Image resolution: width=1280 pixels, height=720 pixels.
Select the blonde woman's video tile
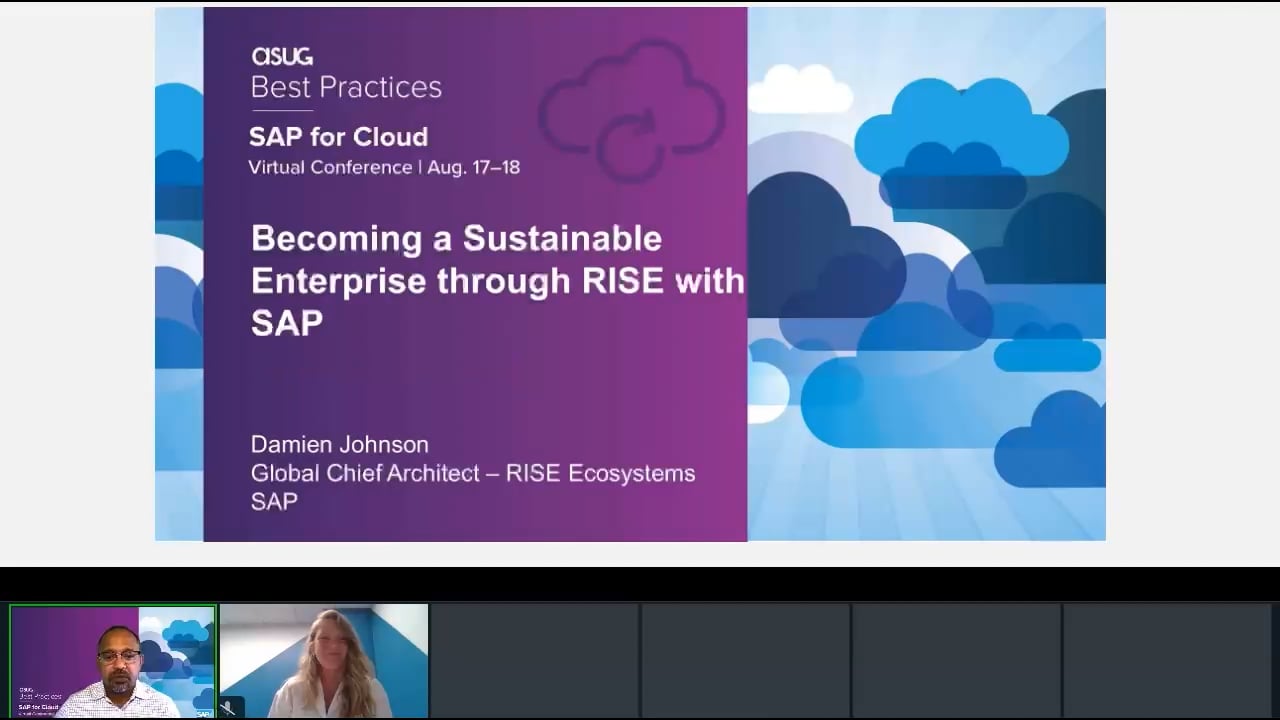(x=324, y=661)
